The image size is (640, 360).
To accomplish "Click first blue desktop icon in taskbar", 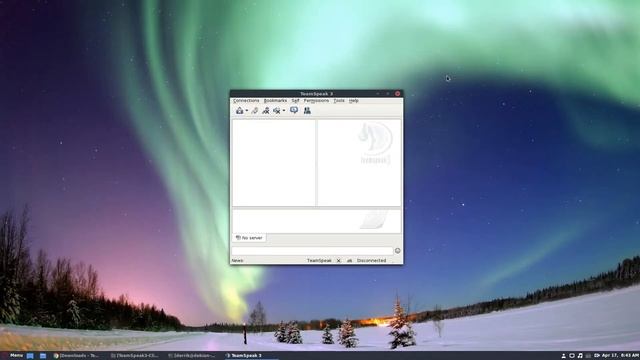I will click(30, 356).
